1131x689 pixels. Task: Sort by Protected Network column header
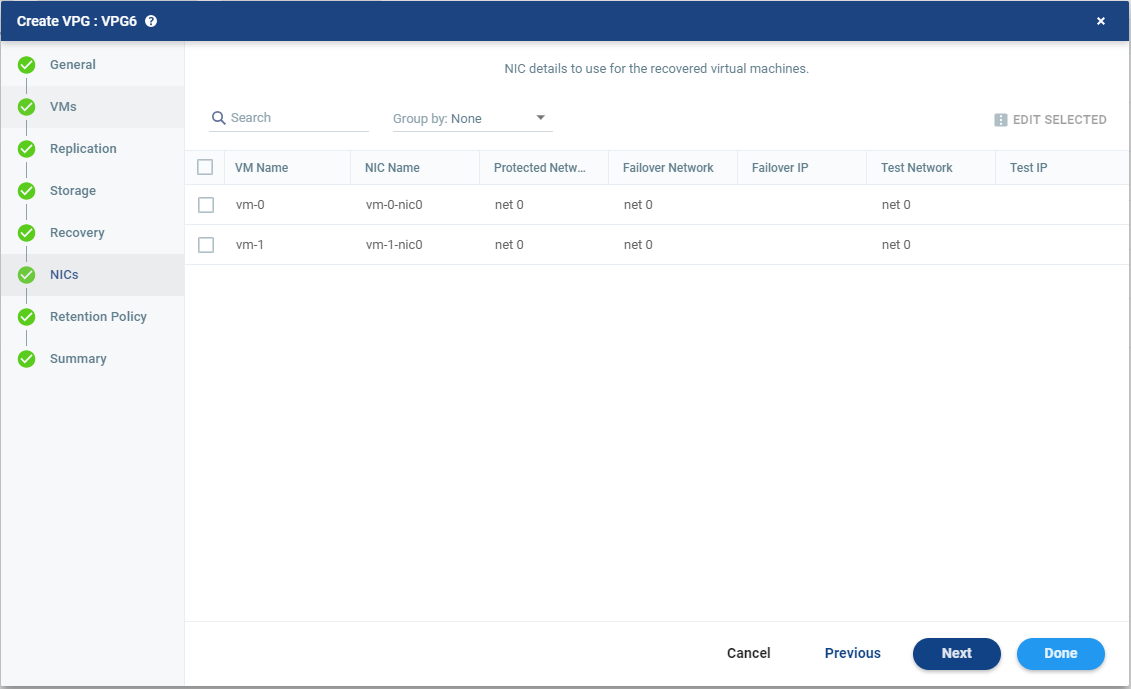coord(544,167)
